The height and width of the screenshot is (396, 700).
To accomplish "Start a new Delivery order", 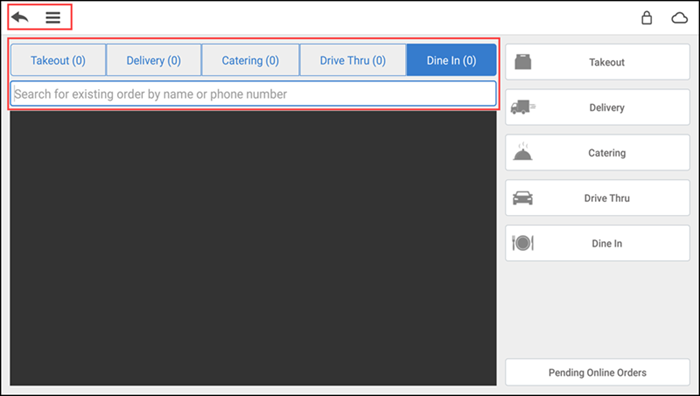I will (x=597, y=107).
